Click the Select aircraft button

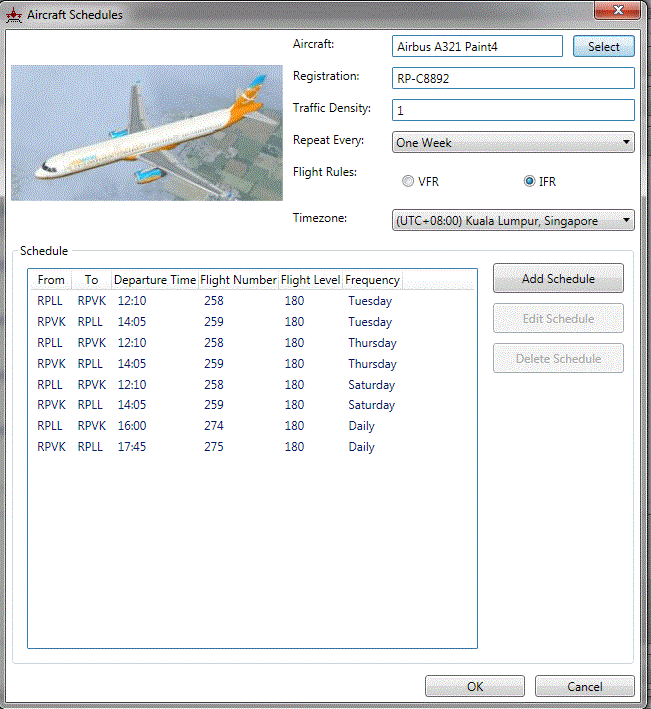(x=604, y=47)
